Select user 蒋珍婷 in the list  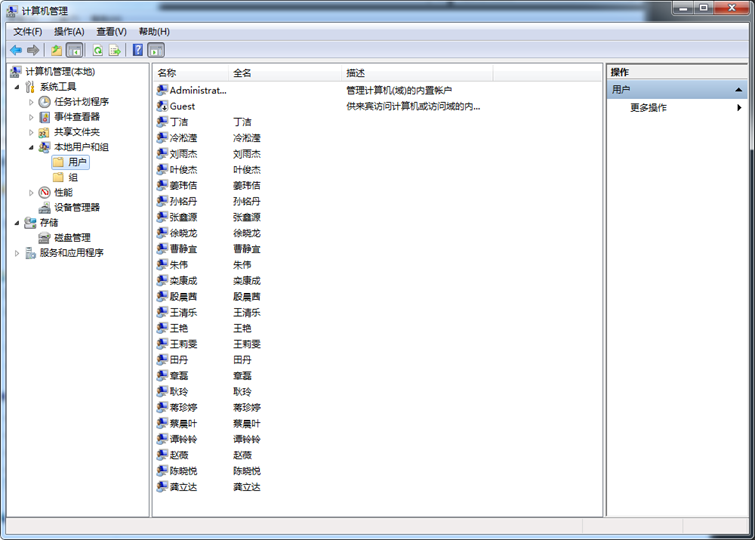click(x=183, y=408)
